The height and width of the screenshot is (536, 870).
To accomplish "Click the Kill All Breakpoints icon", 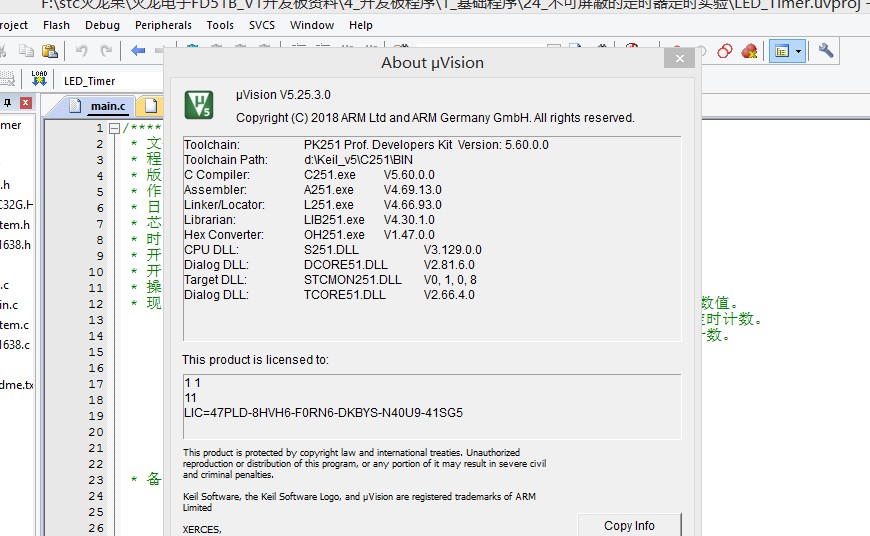I will point(749,51).
